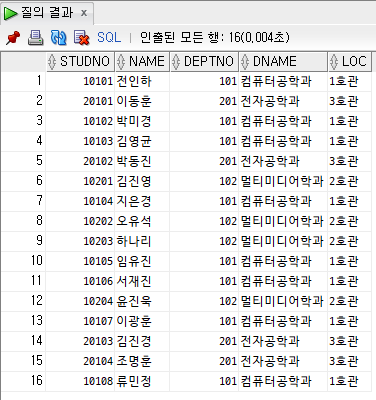Select the name cell 오유석

[x=142, y=221]
